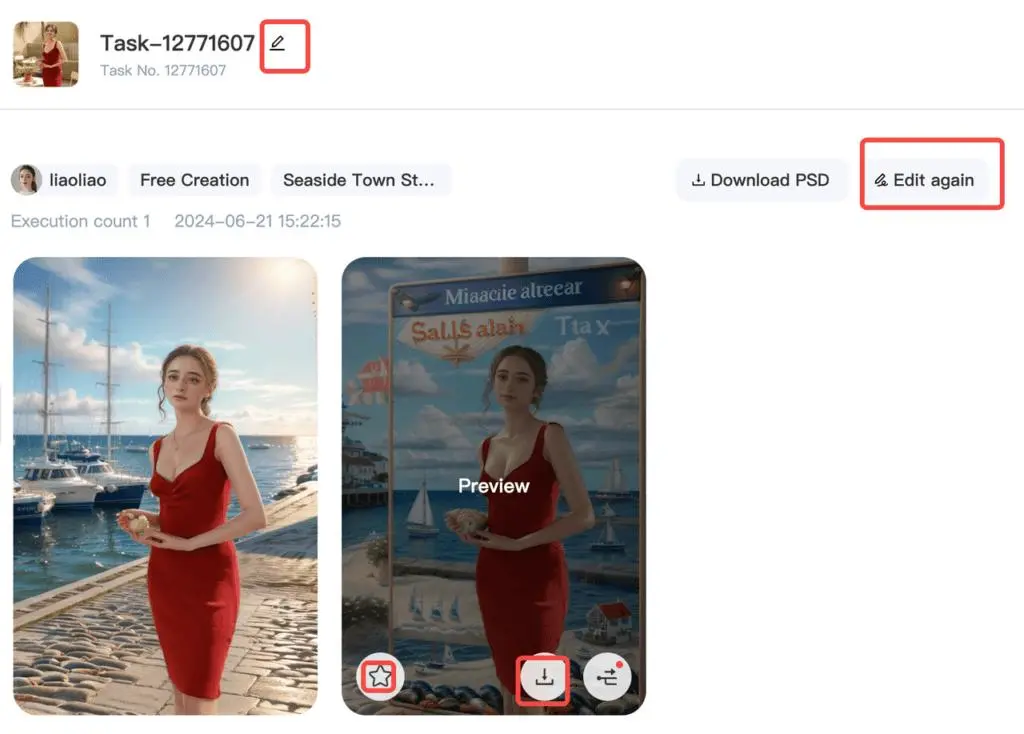Favorite the preview image with the star icon
This screenshot has height=734, width=1024.
379,676
